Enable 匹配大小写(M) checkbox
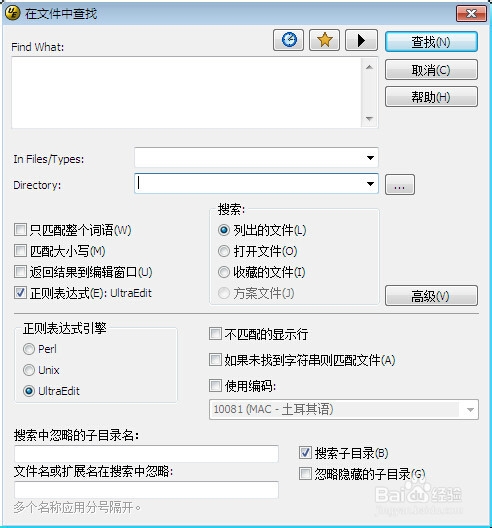 (20, 251)
